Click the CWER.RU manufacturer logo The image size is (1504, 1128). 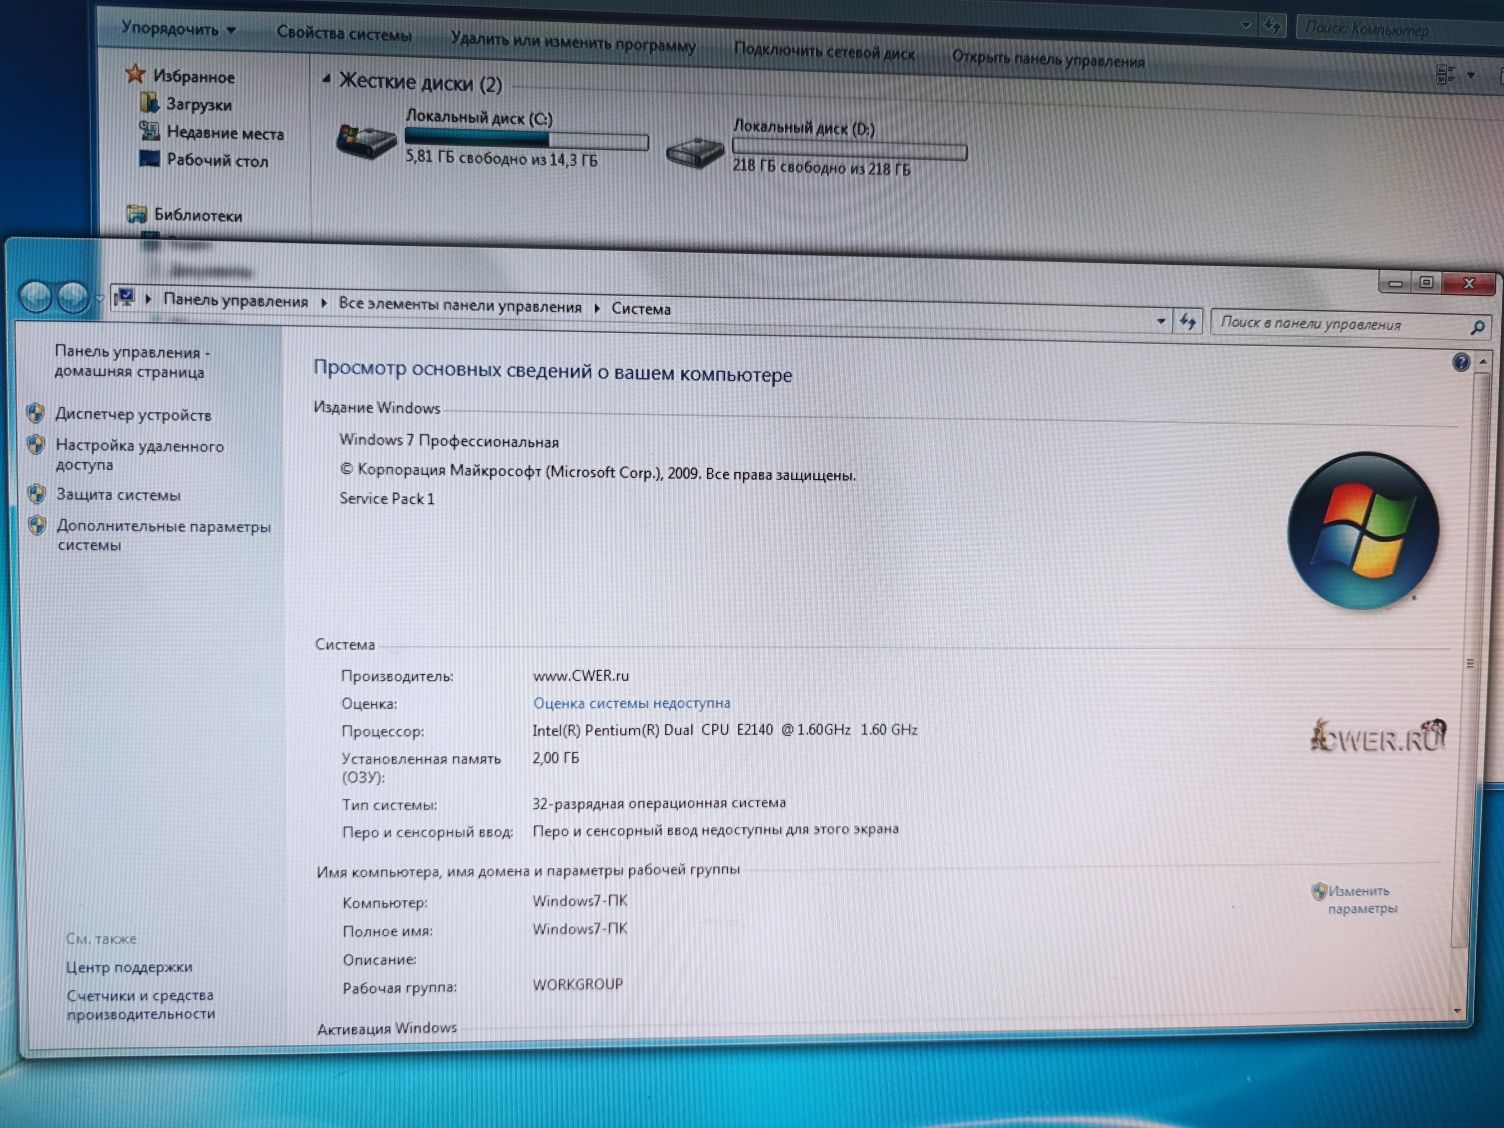coord(1378,736)
